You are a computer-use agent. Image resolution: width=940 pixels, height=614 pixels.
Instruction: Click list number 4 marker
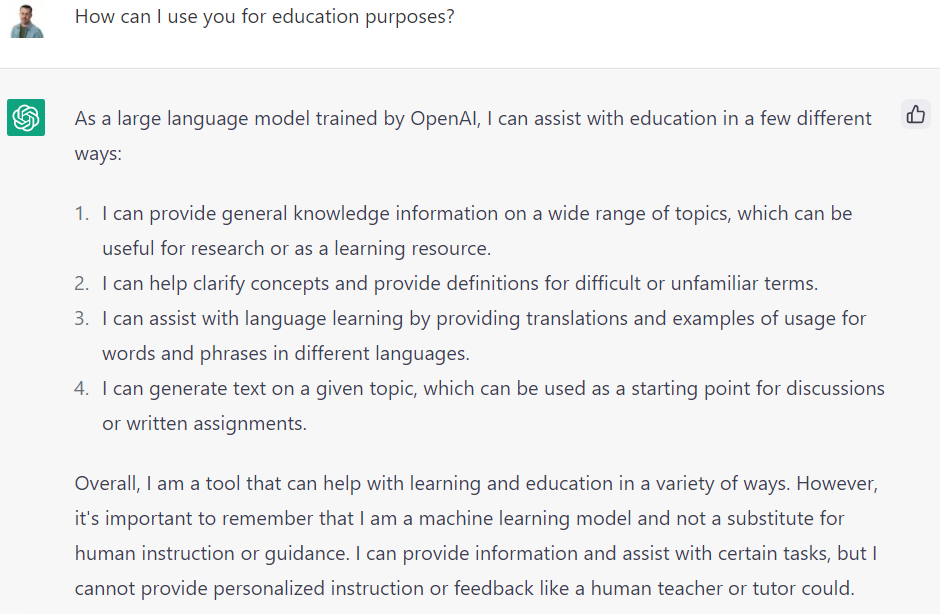pos(82,388)
